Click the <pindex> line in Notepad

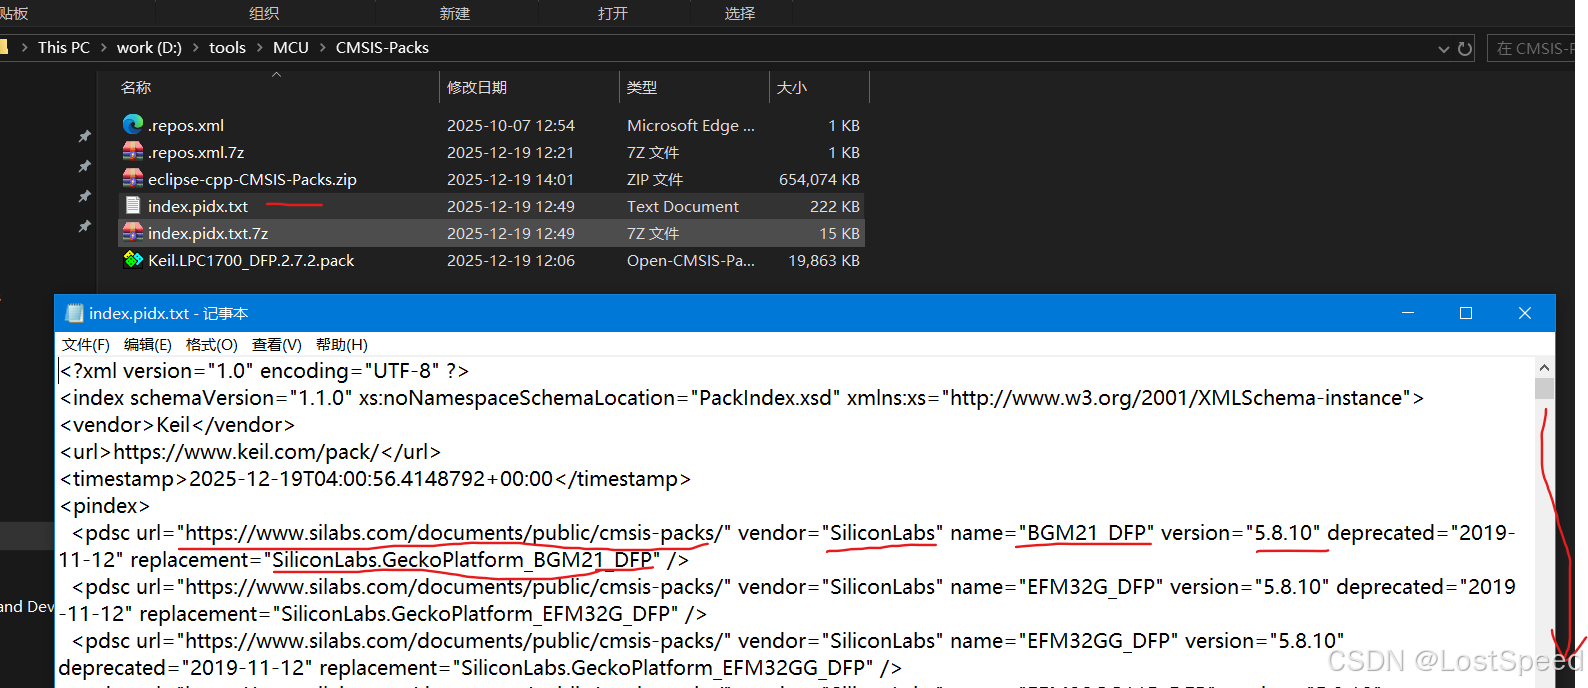click(x=105, y=506)
